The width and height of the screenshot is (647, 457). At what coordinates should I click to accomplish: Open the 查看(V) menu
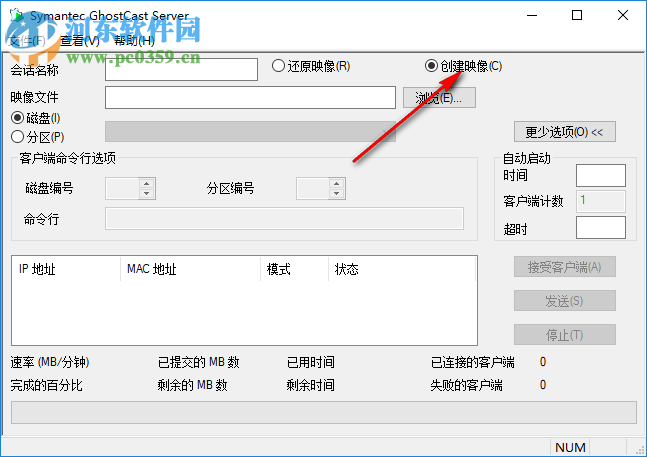tap(80, 40)
